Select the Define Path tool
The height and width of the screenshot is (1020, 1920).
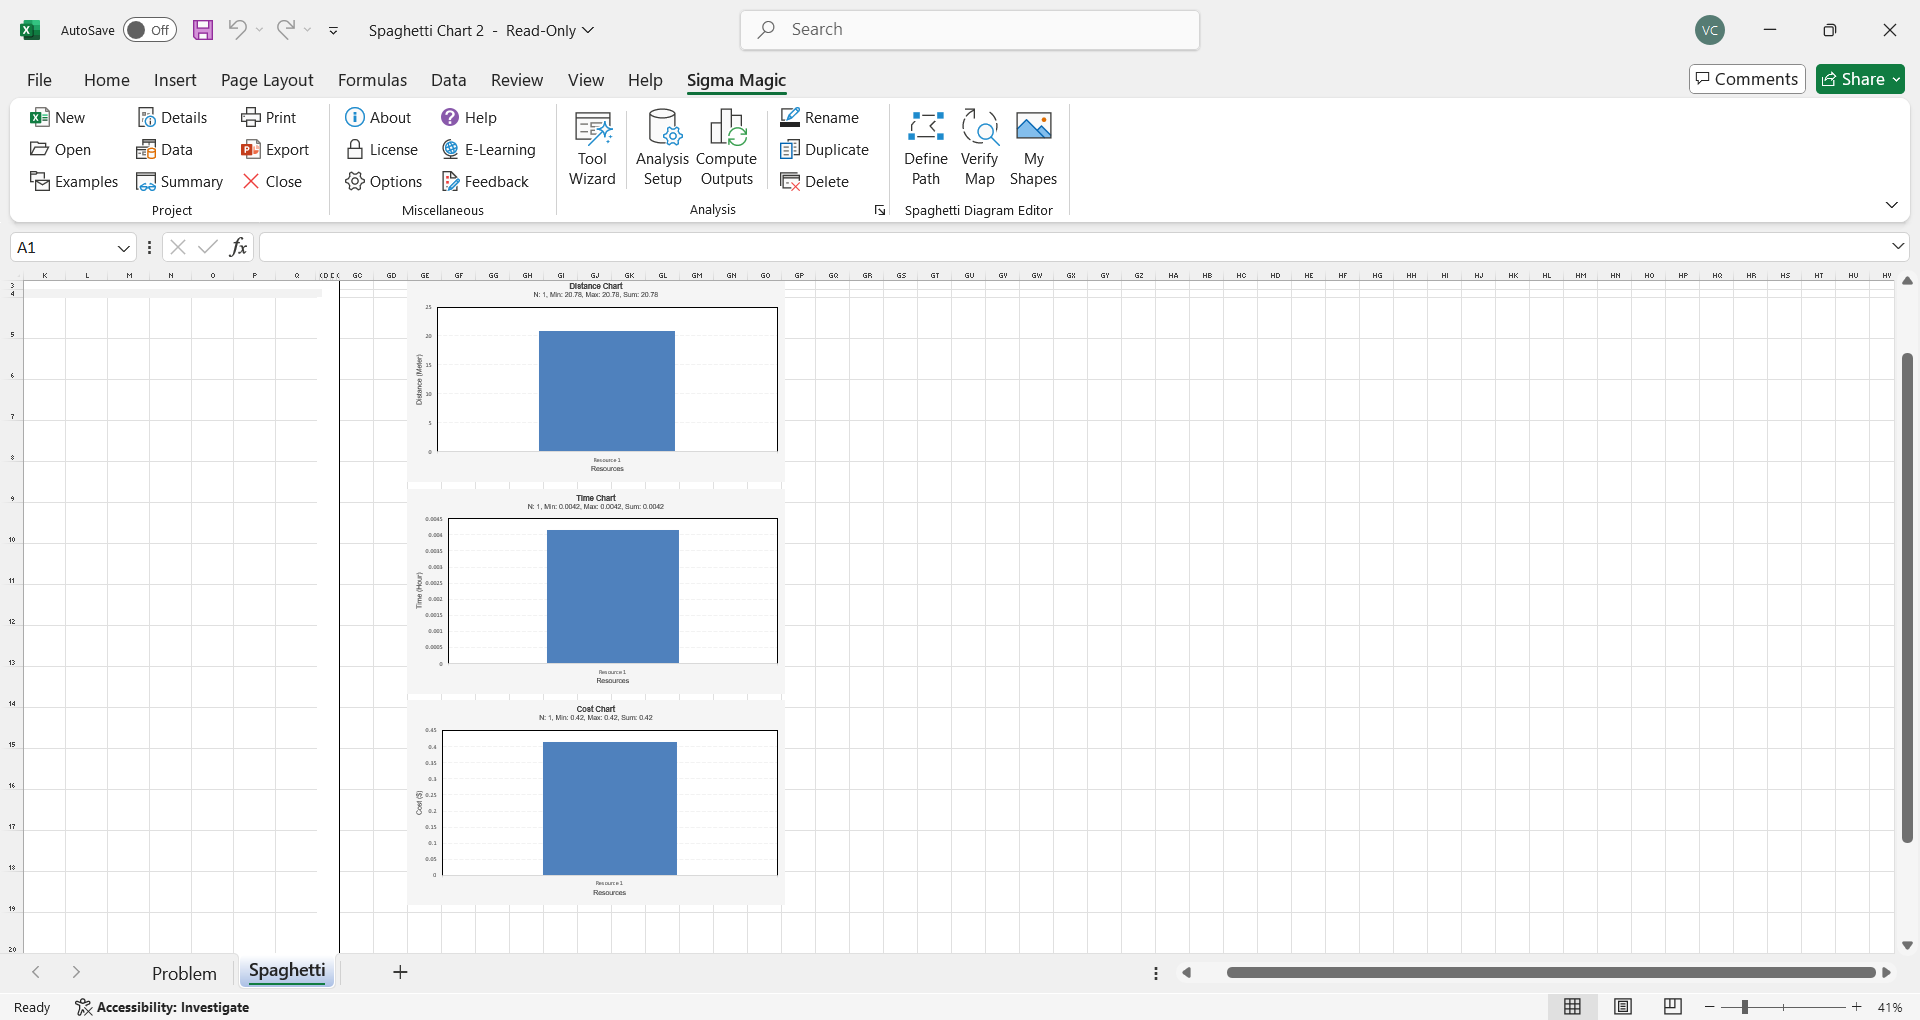pos(925,148)
